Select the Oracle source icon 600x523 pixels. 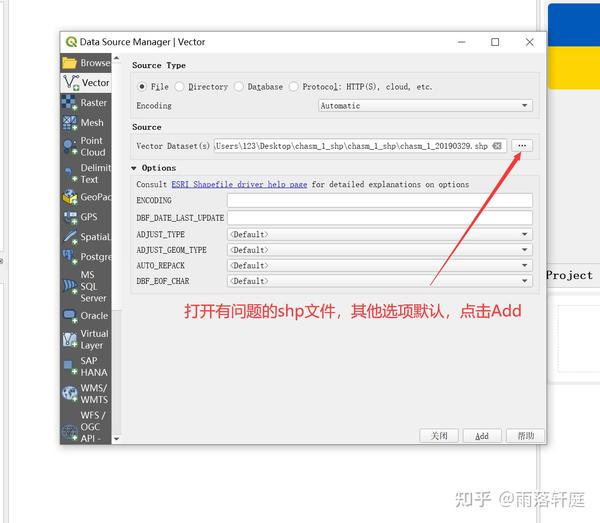(x=70, y=316)
